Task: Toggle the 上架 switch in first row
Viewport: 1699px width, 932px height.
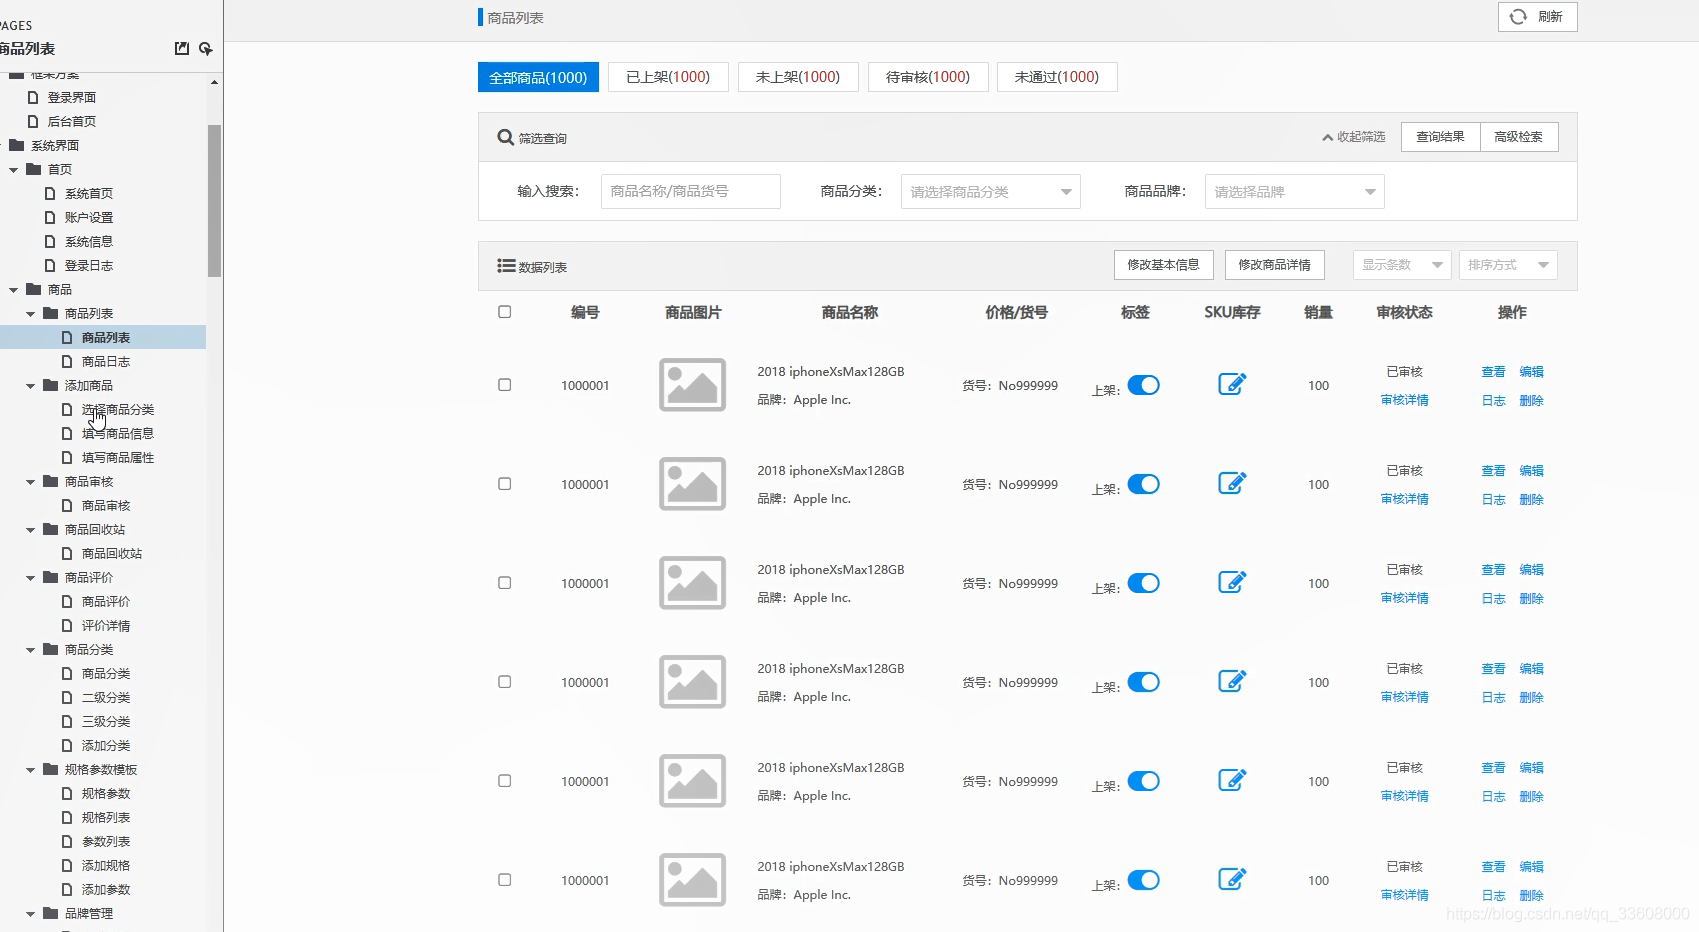Action: click(x=1143, y=385)
